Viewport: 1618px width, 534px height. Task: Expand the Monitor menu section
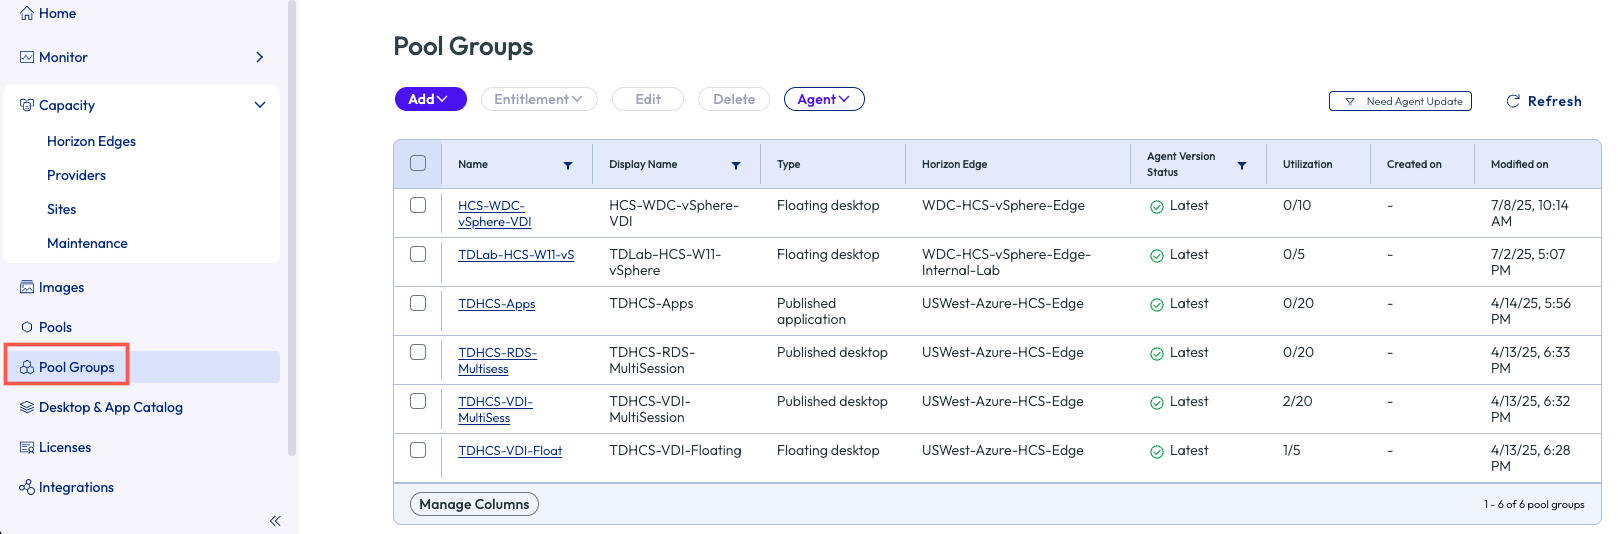tap(259, 58)
